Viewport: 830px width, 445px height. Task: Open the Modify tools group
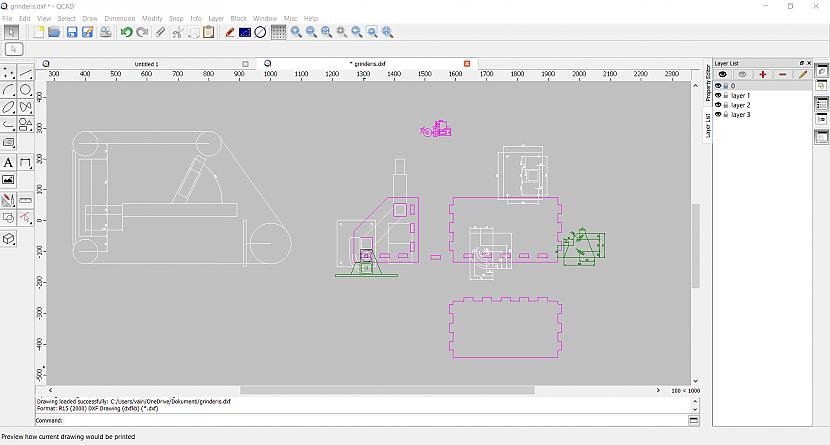coord(8,200)
